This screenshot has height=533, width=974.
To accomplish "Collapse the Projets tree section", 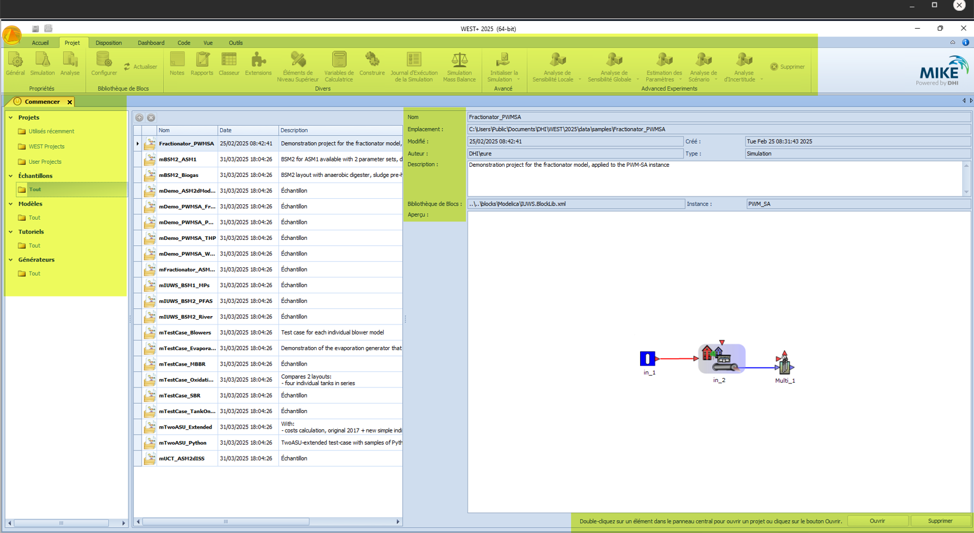I will click(11, 118).
